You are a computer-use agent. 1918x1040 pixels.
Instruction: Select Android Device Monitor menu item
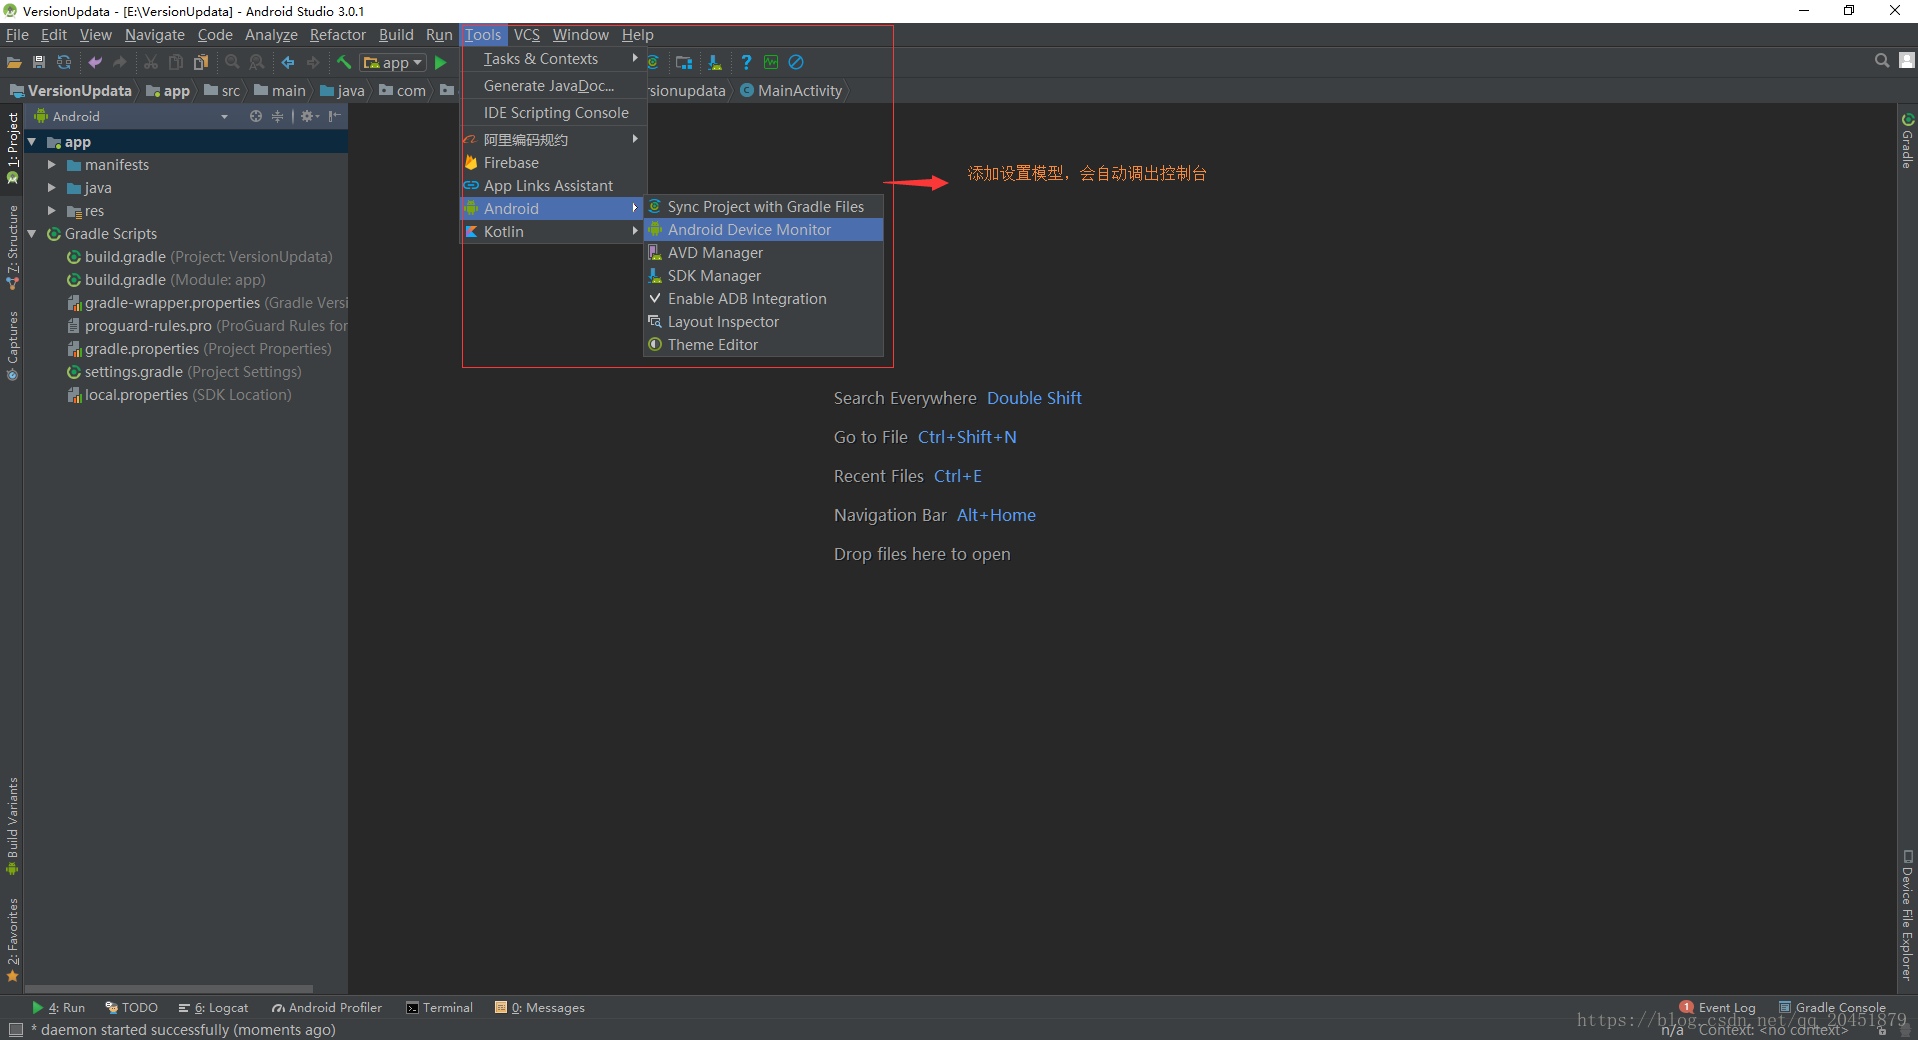coord(763,230)
